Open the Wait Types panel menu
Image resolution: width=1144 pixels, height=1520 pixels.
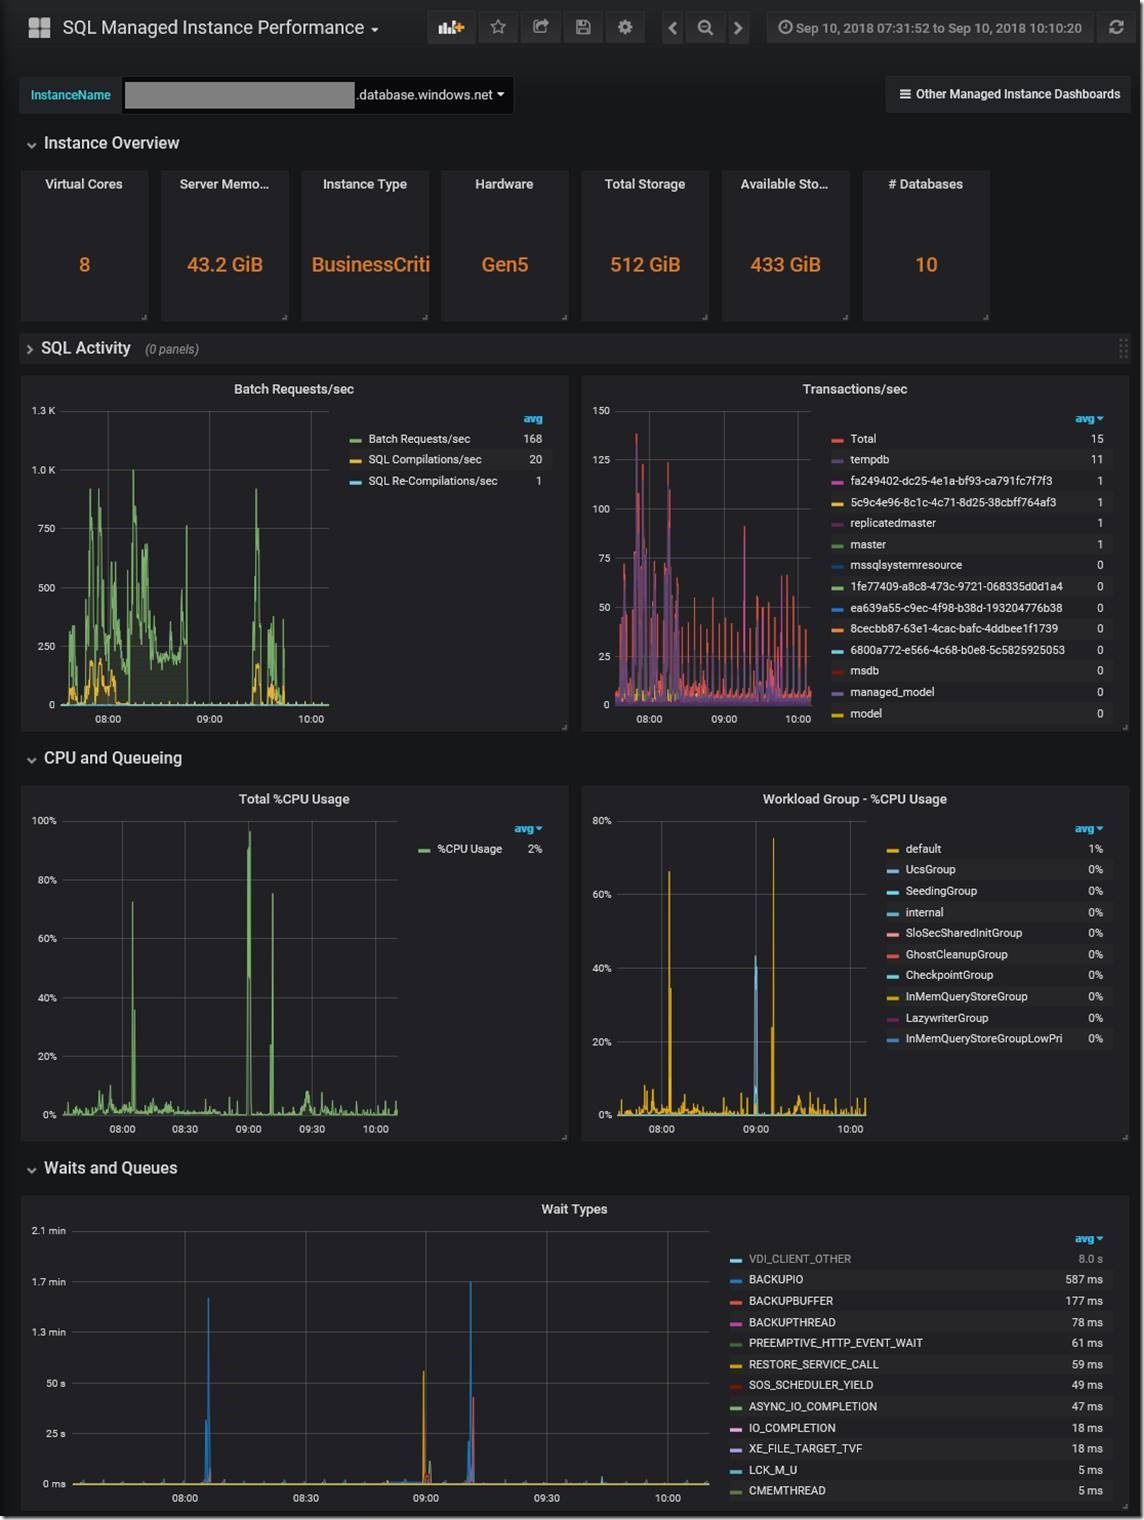pyautogui.click(x=573, y=1209)
